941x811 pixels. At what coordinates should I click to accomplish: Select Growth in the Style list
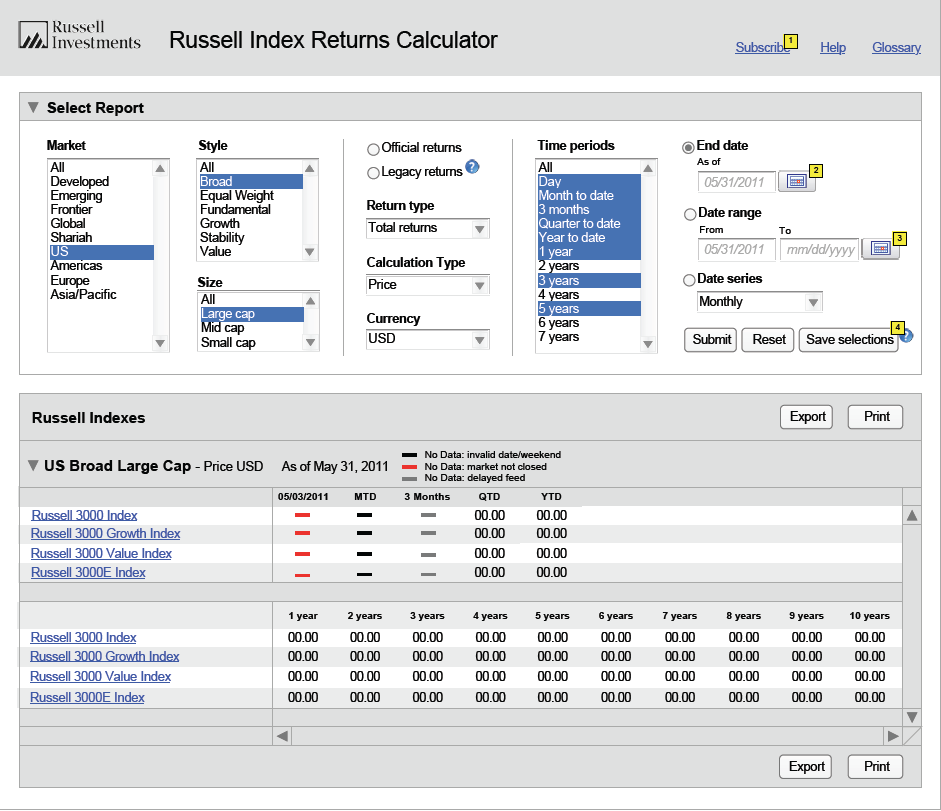(x=220, y=224)
